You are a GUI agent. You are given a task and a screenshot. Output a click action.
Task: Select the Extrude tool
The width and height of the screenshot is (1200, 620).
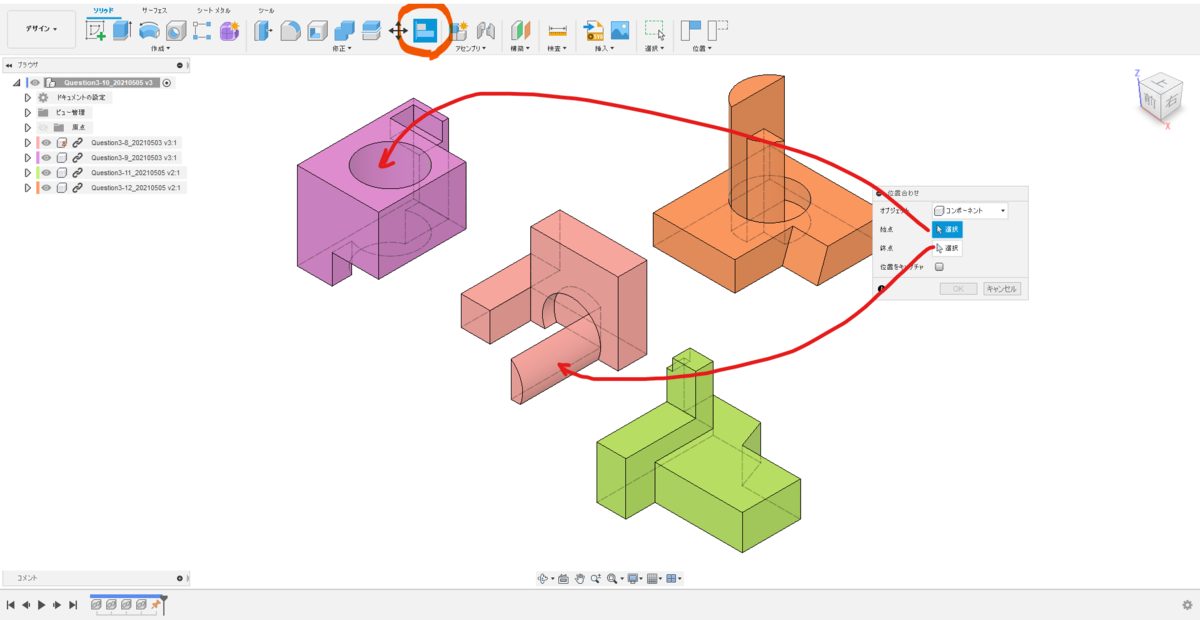pos(121,30)
